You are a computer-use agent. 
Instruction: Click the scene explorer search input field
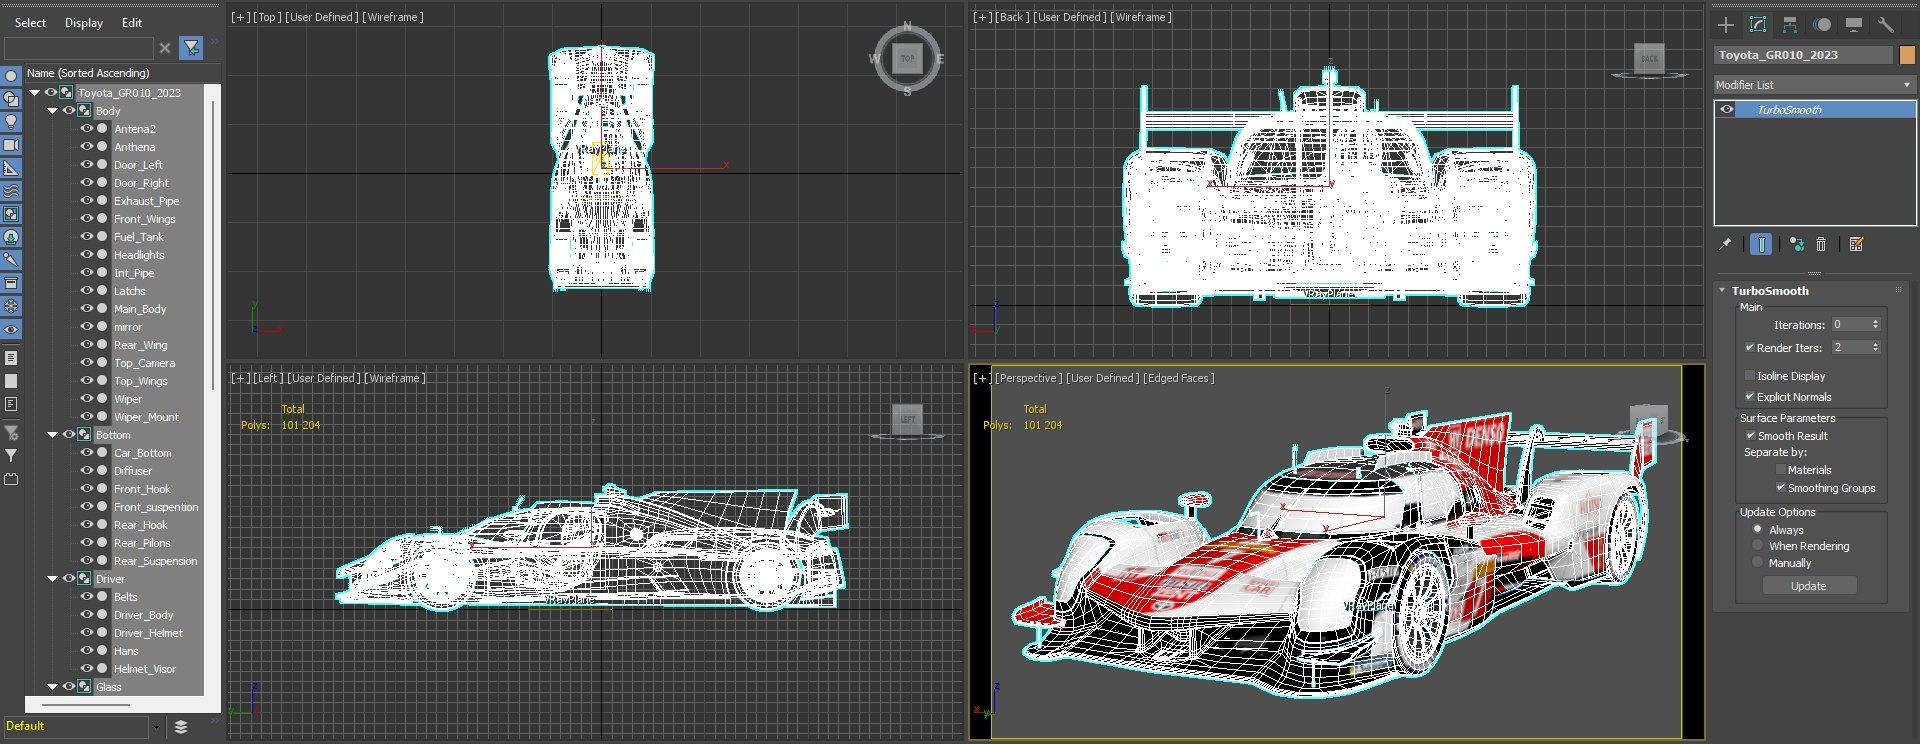[x=79, y=48]
